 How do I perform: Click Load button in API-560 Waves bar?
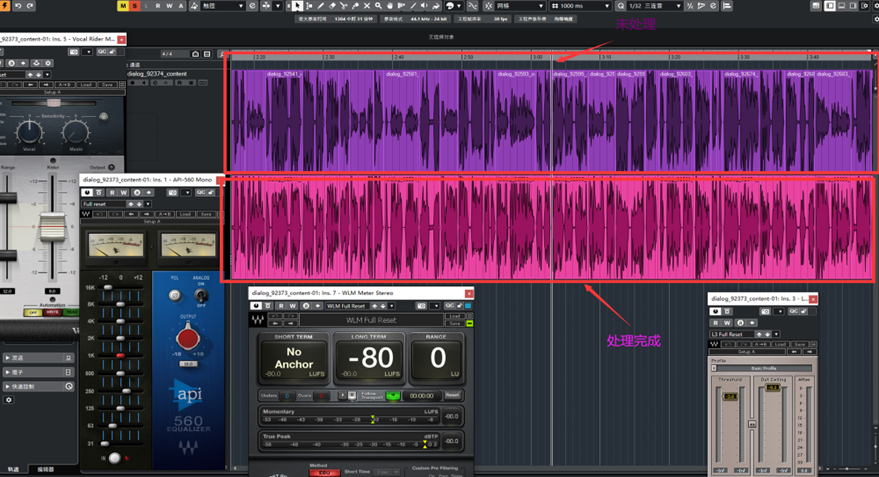coord(185,214)
